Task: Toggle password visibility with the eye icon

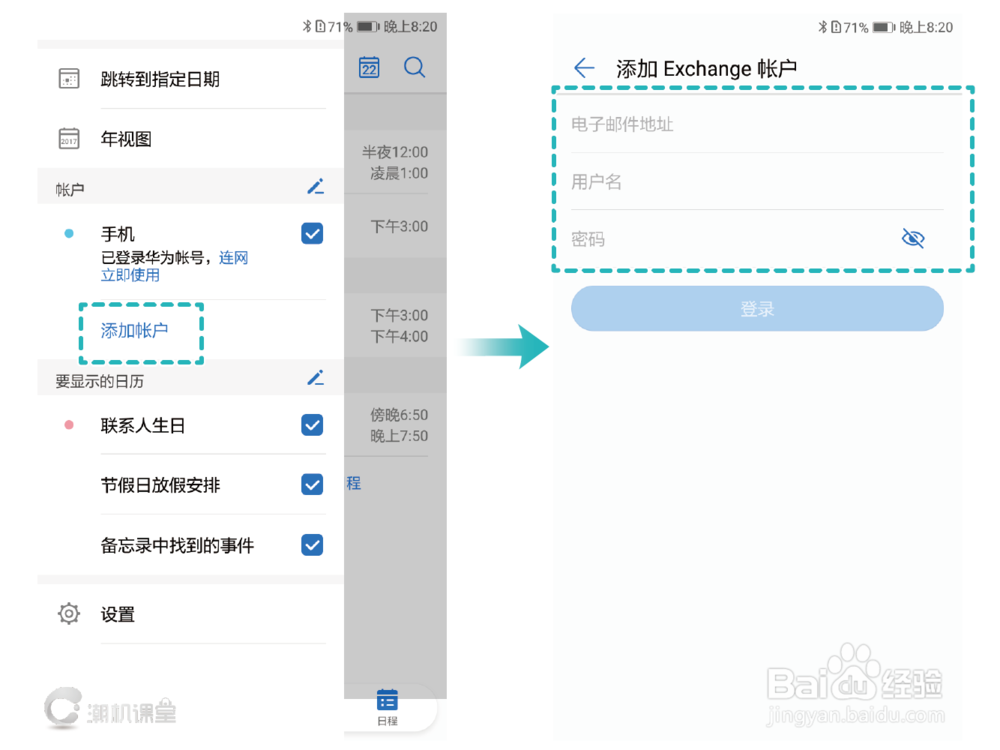Action: coord(912,238)
